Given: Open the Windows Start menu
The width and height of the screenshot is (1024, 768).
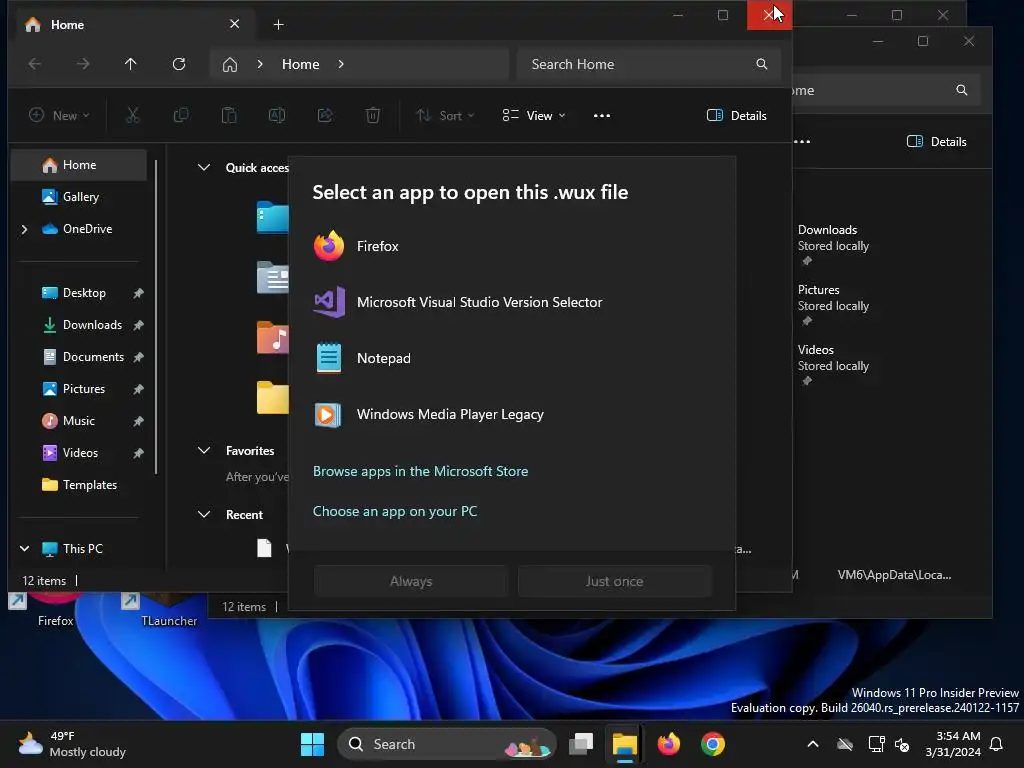Looking at the screenshot, I should point(312,744).
